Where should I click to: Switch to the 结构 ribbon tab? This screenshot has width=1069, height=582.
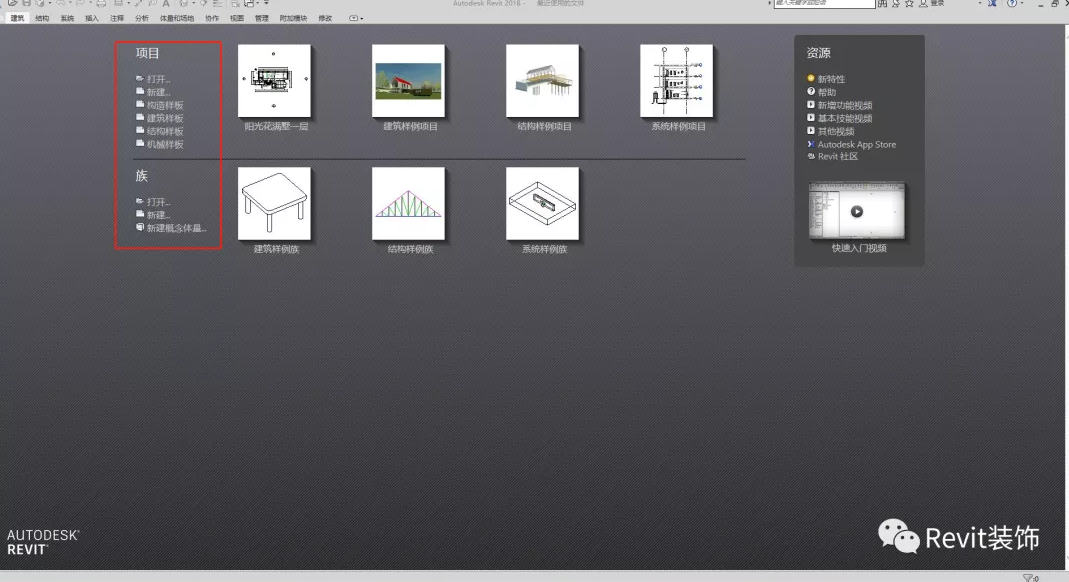(42, 18)
